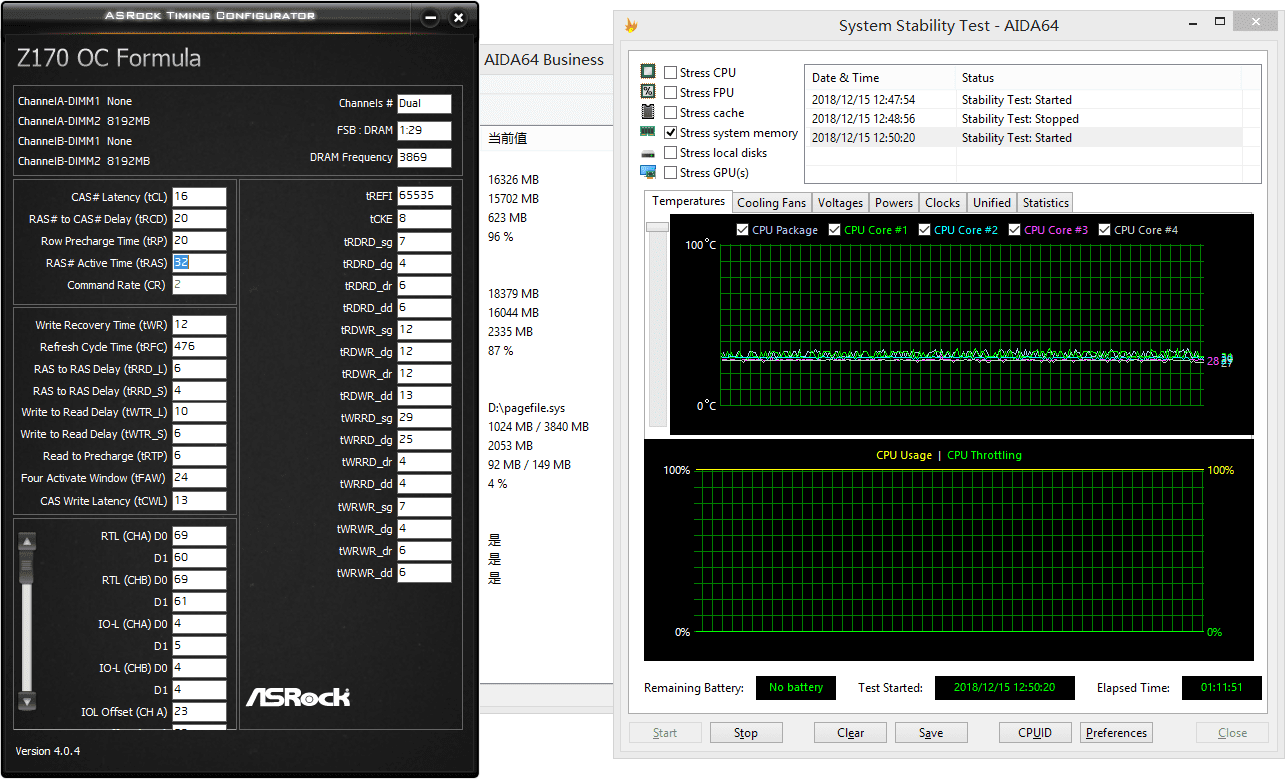Image resolution: width=1285 pixels, height=780 pixels.
Task: Close the ASRock Timing Configurator window
Action: pos(458,18)
